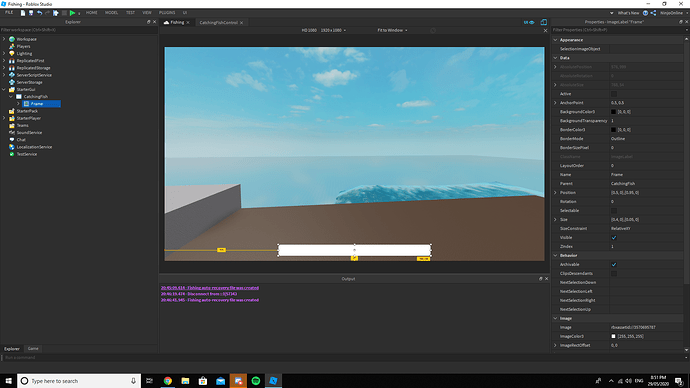Open the Windows Start menu
Image resolution: width=690 pixels, height=388 pixels.
click(x=8, y=381)
